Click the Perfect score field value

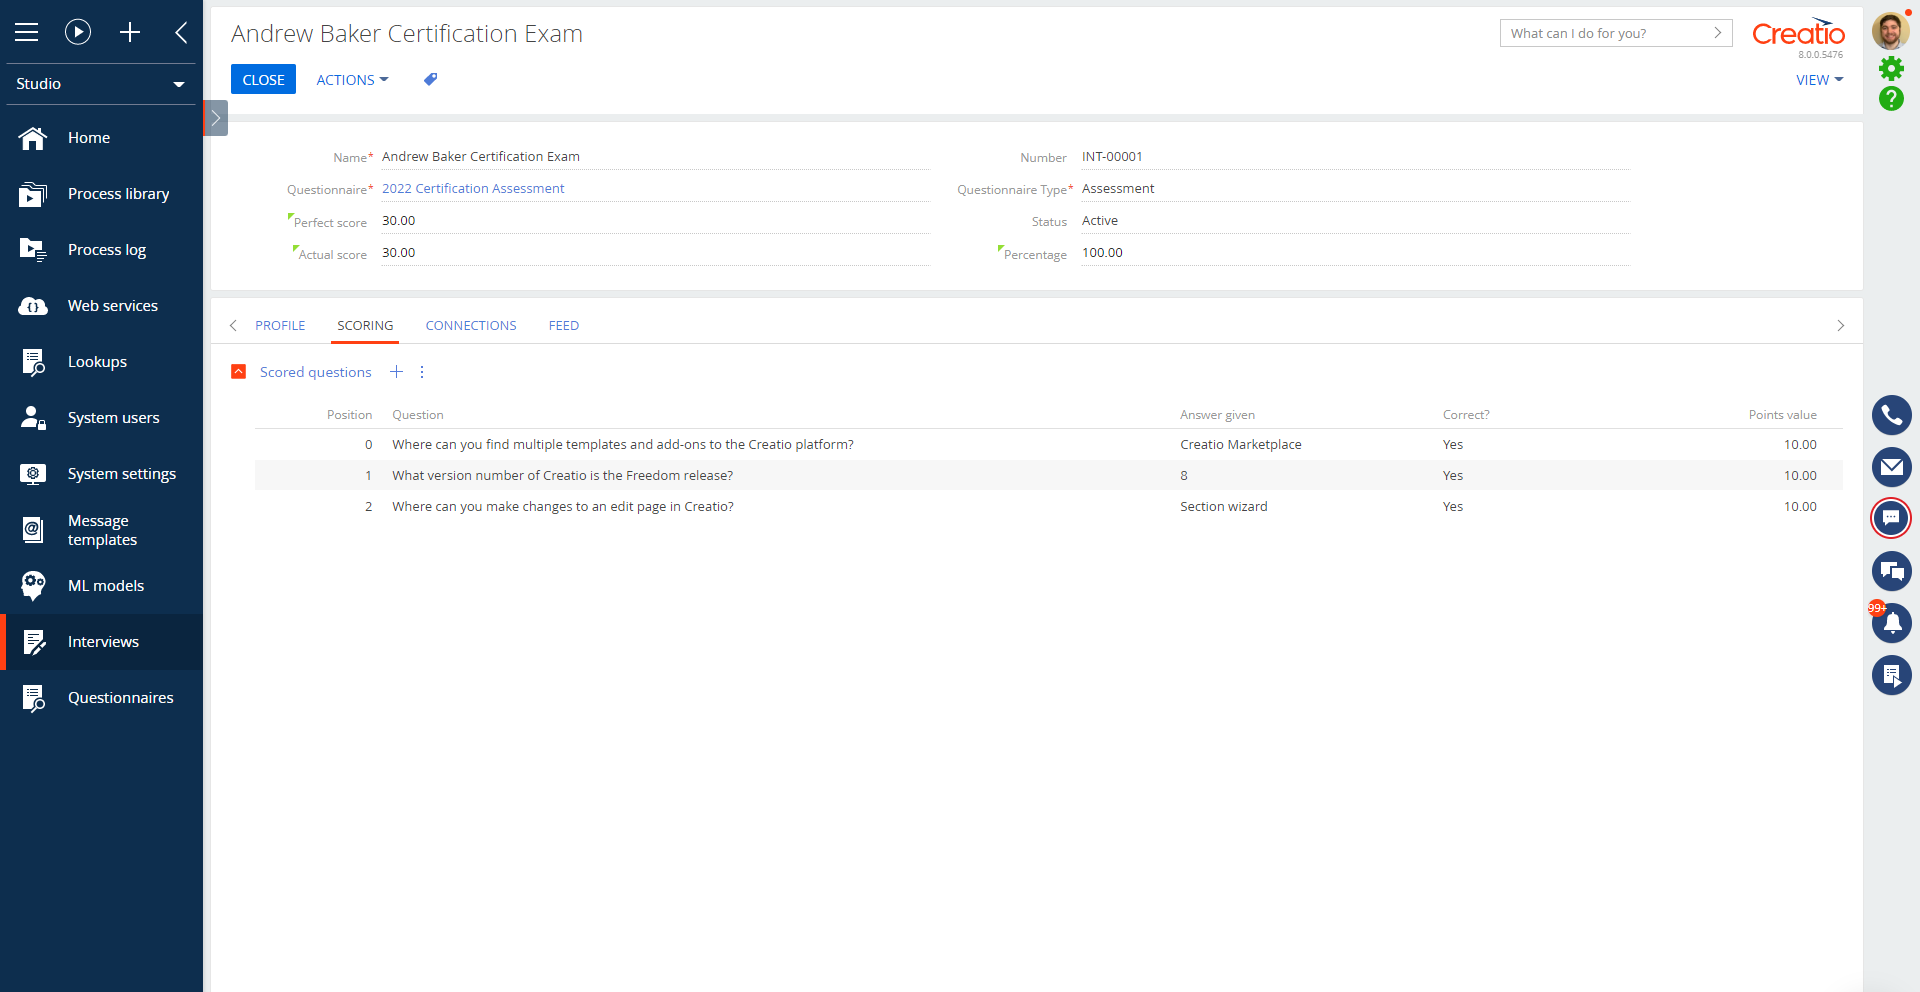(x=398, y=221)
